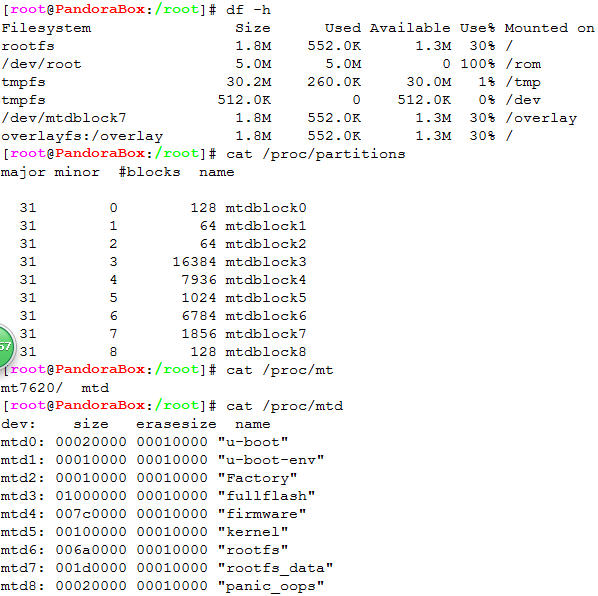Click 'cat /proc/mtd' command text
The width and height of the screenshot is (598, 596).
coord(284,406)
